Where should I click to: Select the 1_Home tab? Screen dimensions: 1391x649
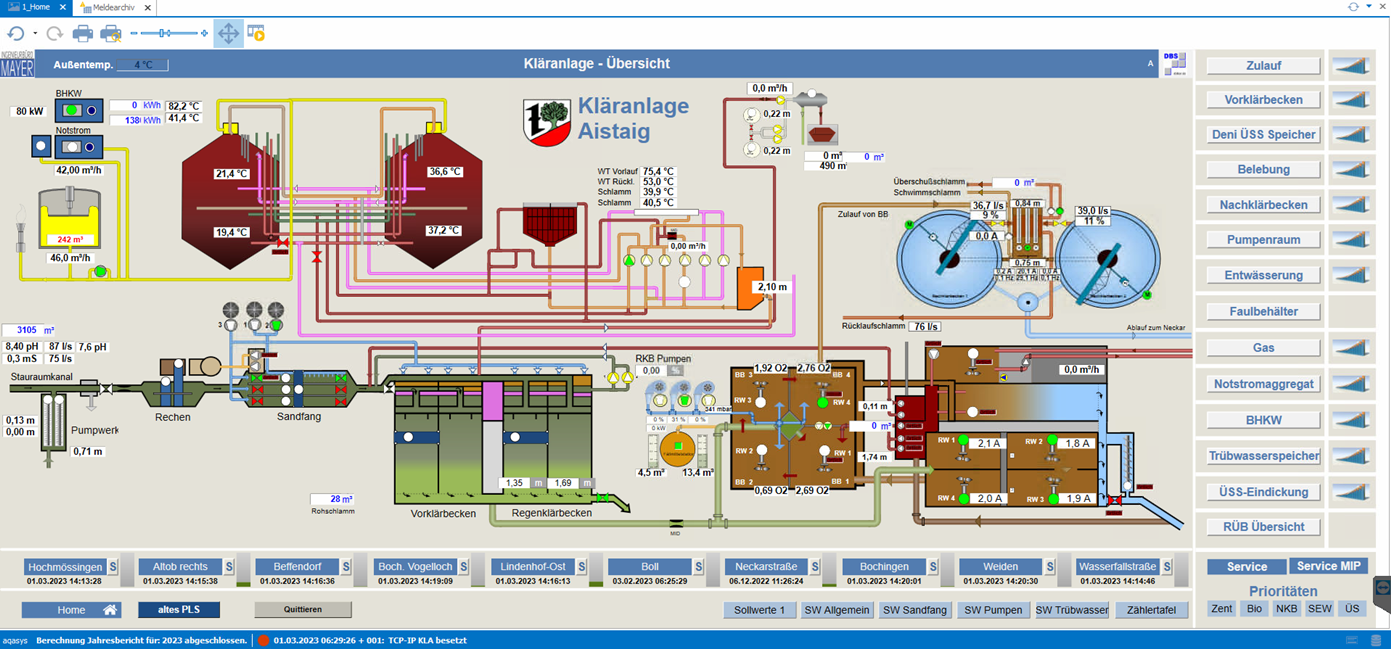tap(36, 7)
